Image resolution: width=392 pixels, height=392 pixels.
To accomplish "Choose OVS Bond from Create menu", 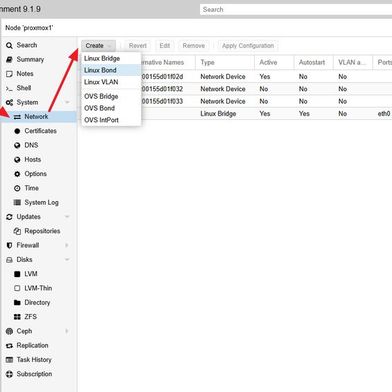I will click(111, 108).
